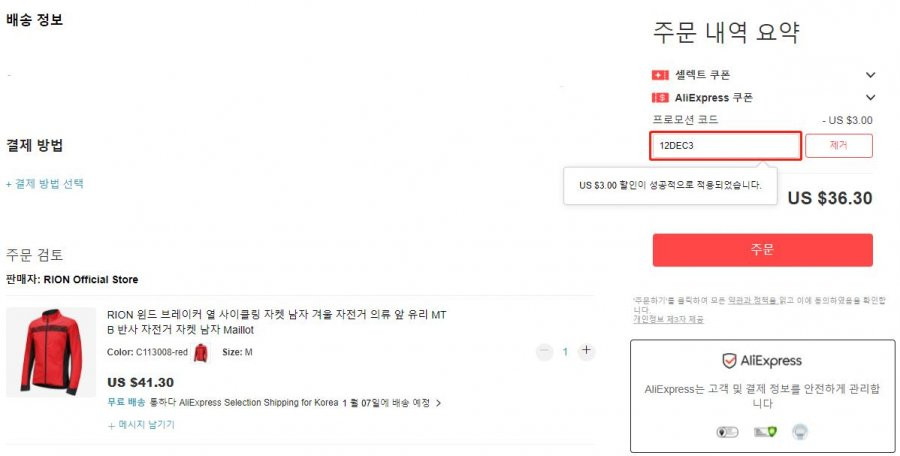900x456 pixels.
Task: Open the 개인정보 제3자 제공 link
Action: [668, 319]
